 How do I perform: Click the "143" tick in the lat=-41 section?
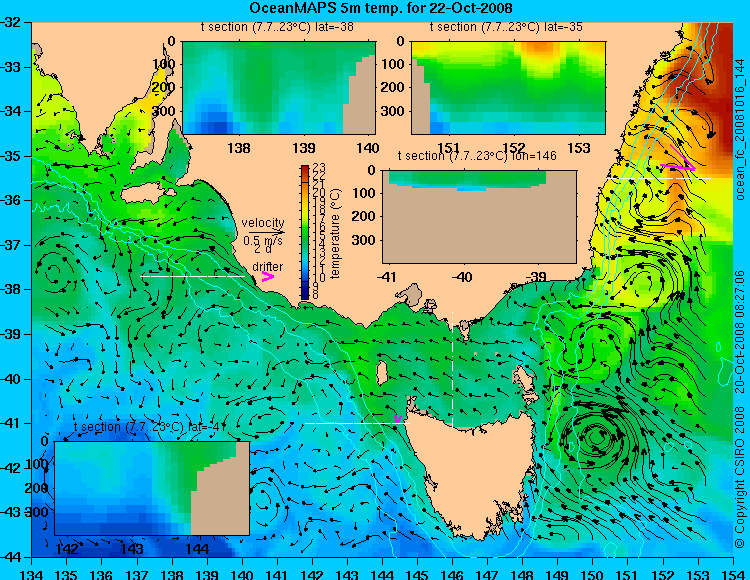coord(132,548)
